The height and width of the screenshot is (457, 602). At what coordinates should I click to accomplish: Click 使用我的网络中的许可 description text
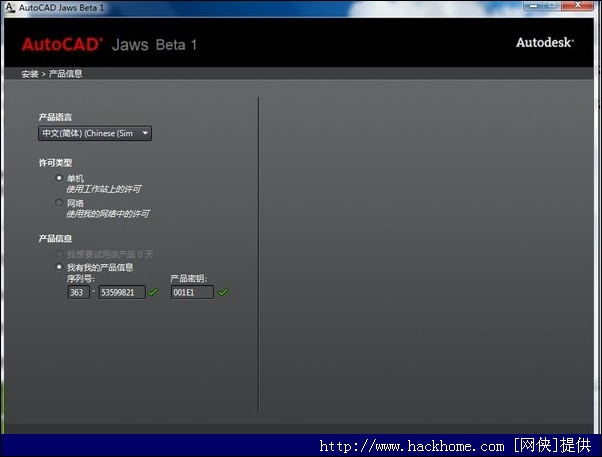[x=108, y=214]
